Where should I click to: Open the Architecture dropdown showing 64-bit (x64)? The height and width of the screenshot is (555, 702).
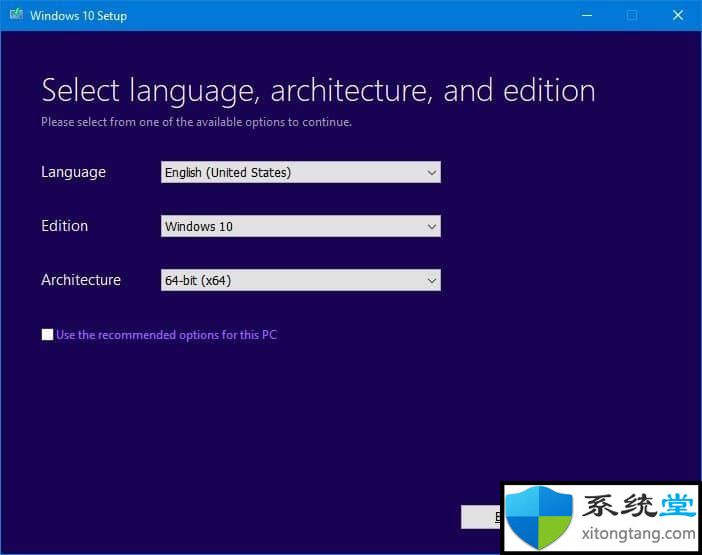click(x=300, y=280)
